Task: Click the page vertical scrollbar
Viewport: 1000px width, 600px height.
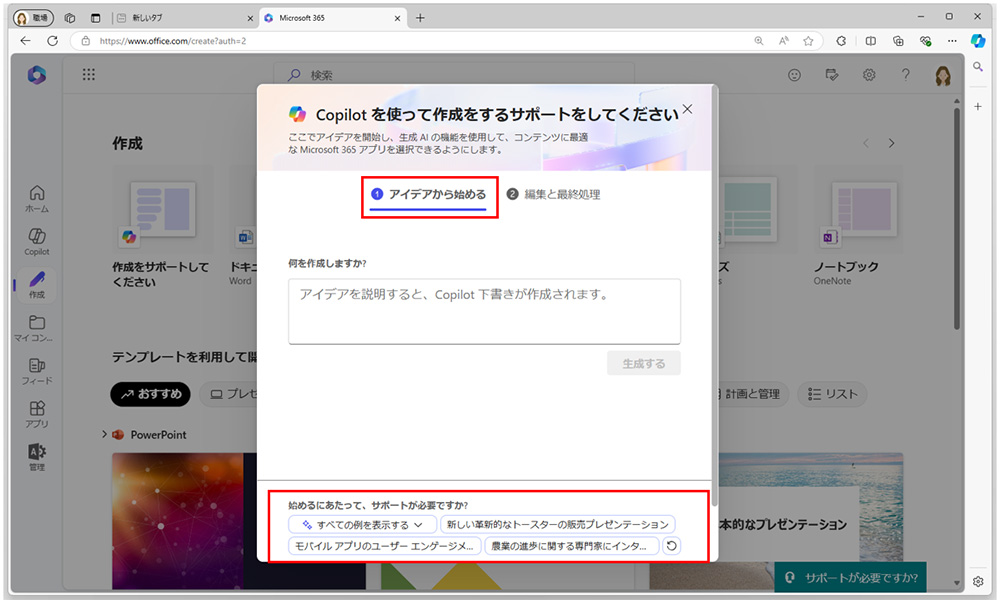Action: tap(957, 217)
